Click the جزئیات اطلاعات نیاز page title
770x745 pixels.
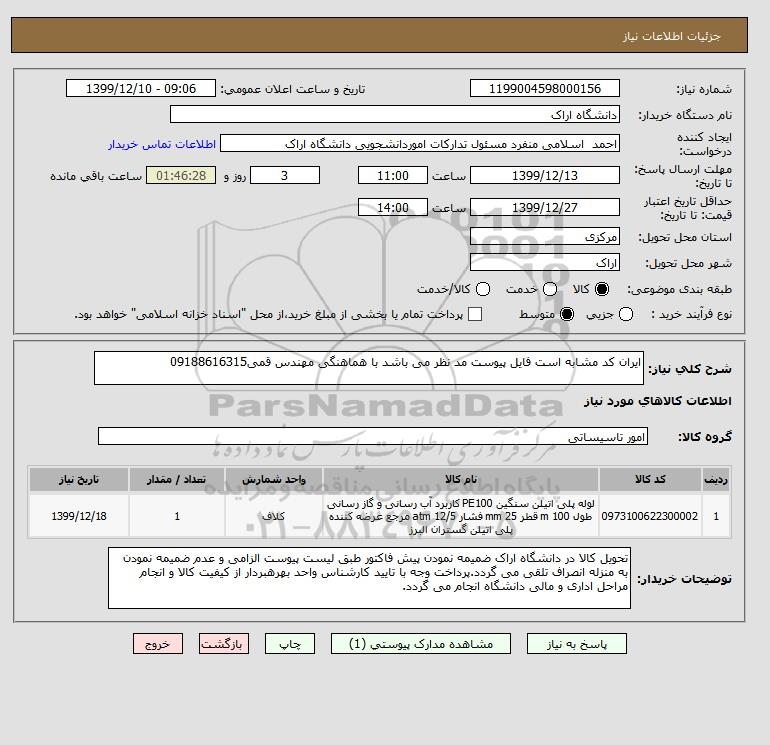coord(671,36)
